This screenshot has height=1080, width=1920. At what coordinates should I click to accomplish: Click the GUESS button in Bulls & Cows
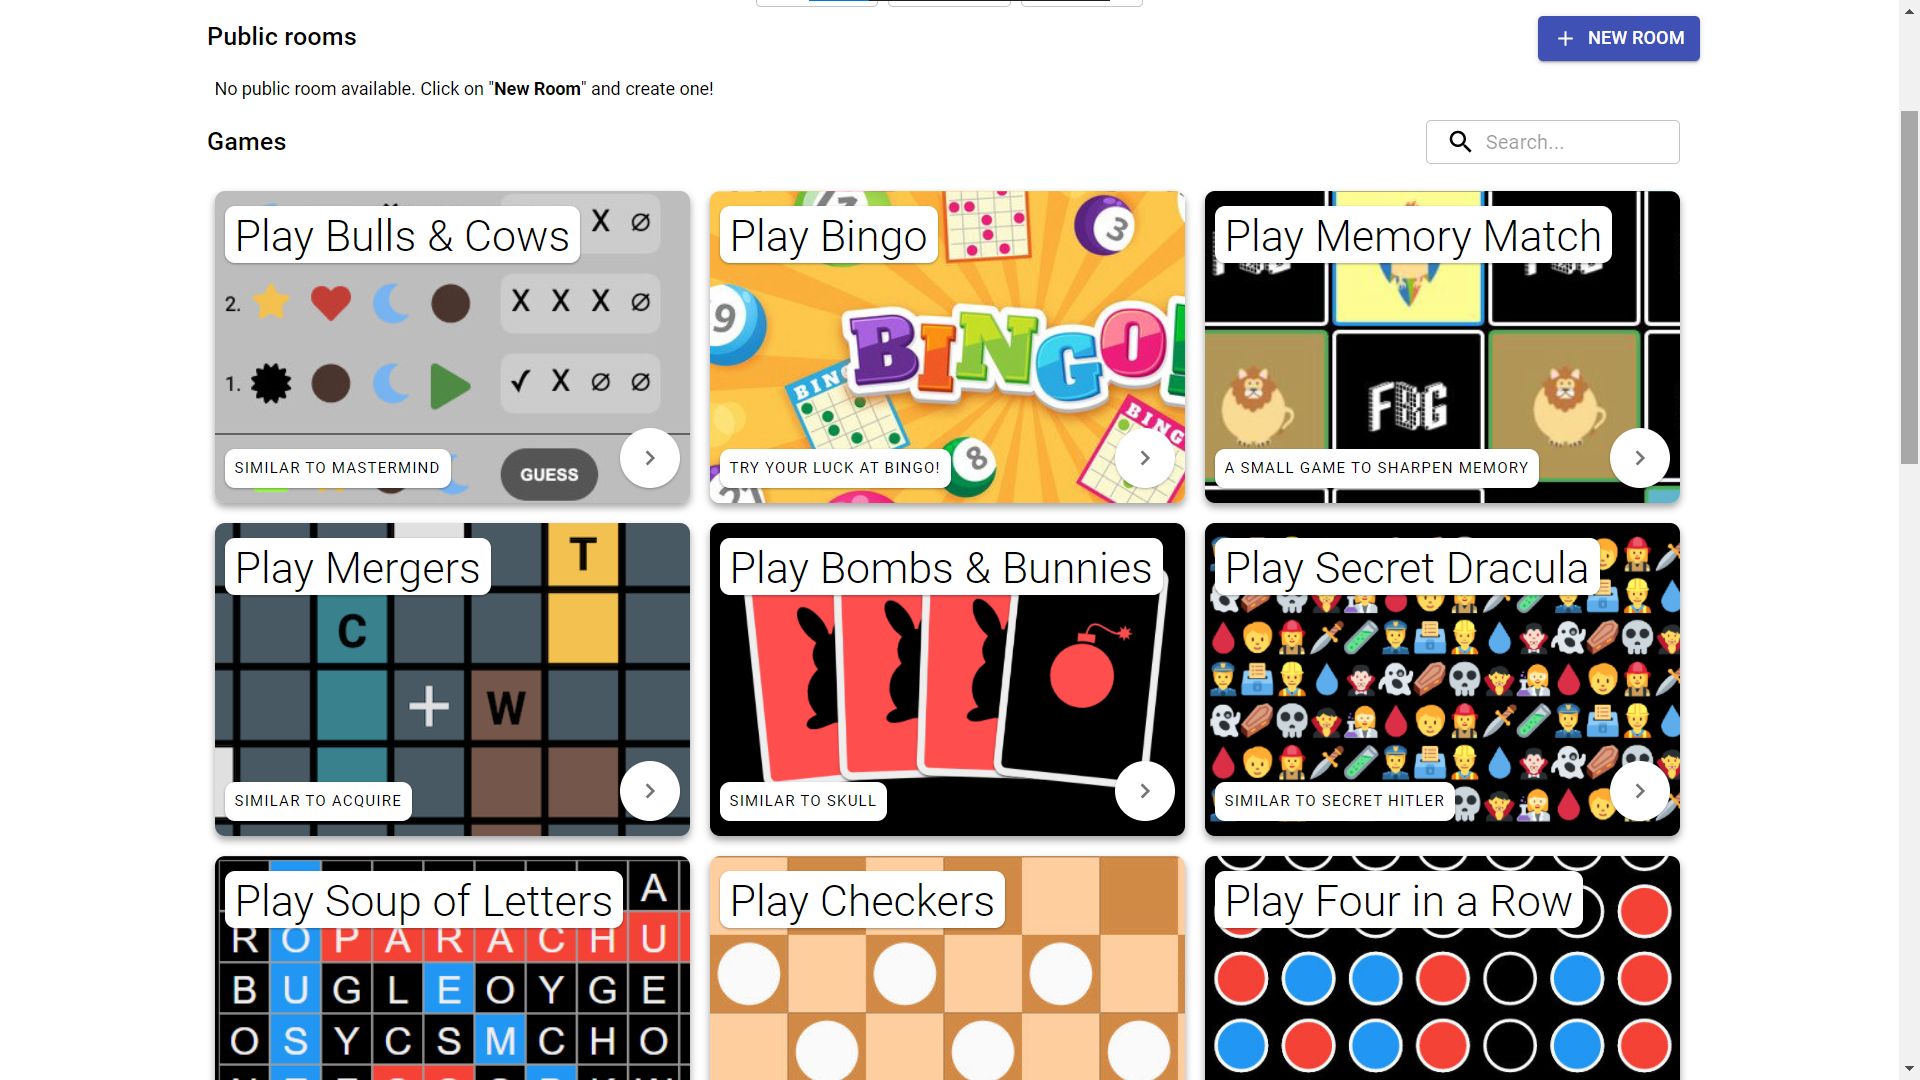(x=547, y=475)
